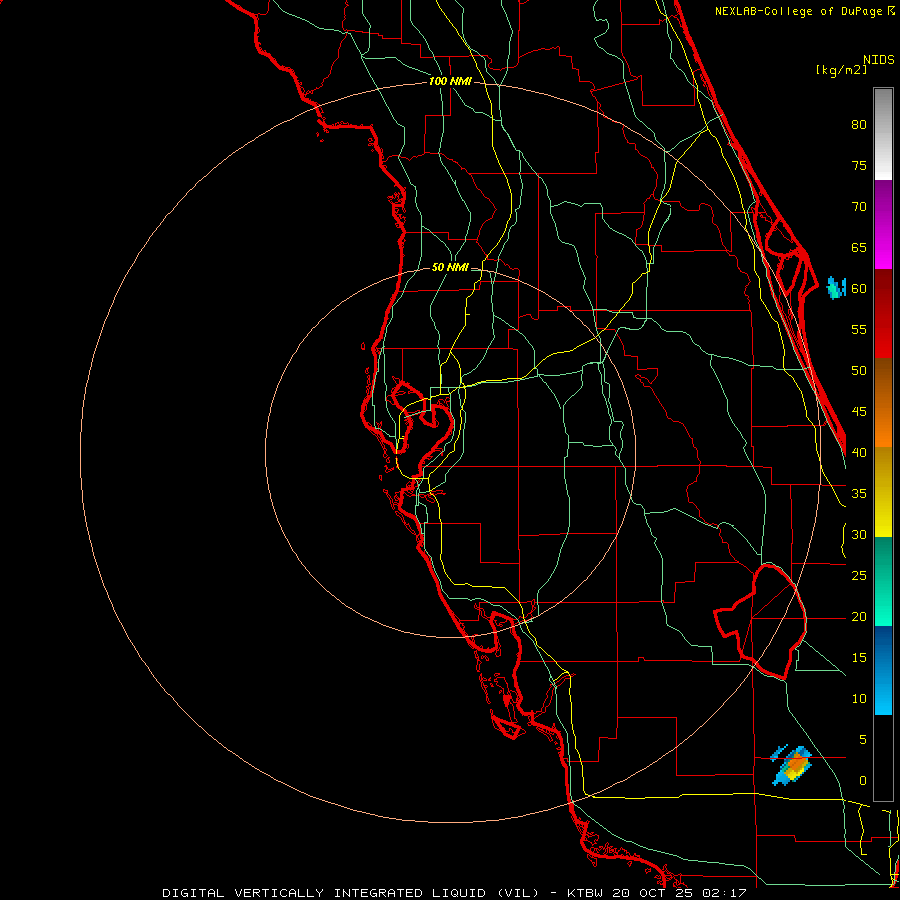Click the 40 value on the scale

[859, 453]
